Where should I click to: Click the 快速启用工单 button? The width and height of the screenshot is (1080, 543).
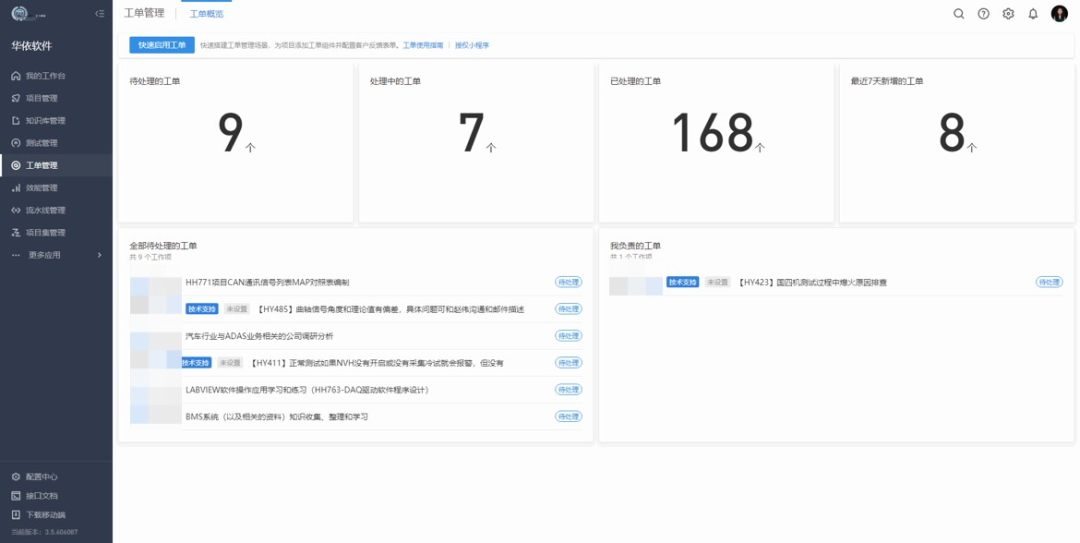coord(162,45)
